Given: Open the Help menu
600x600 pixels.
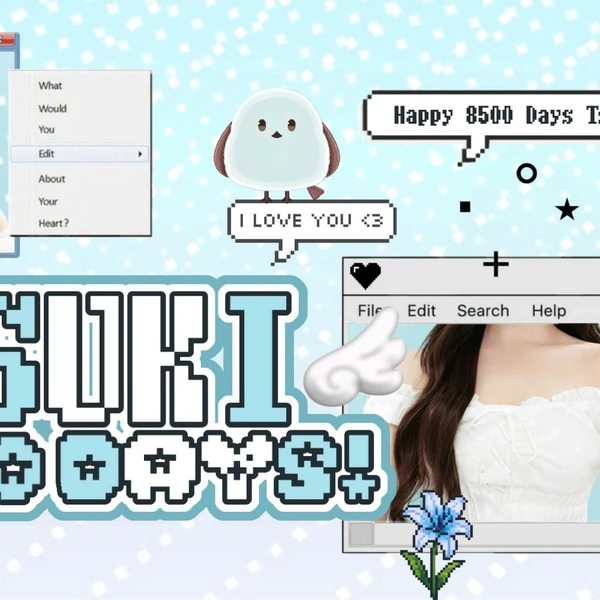Looking at the screenshot, I should pyautogui.click(x=548, y=311).
